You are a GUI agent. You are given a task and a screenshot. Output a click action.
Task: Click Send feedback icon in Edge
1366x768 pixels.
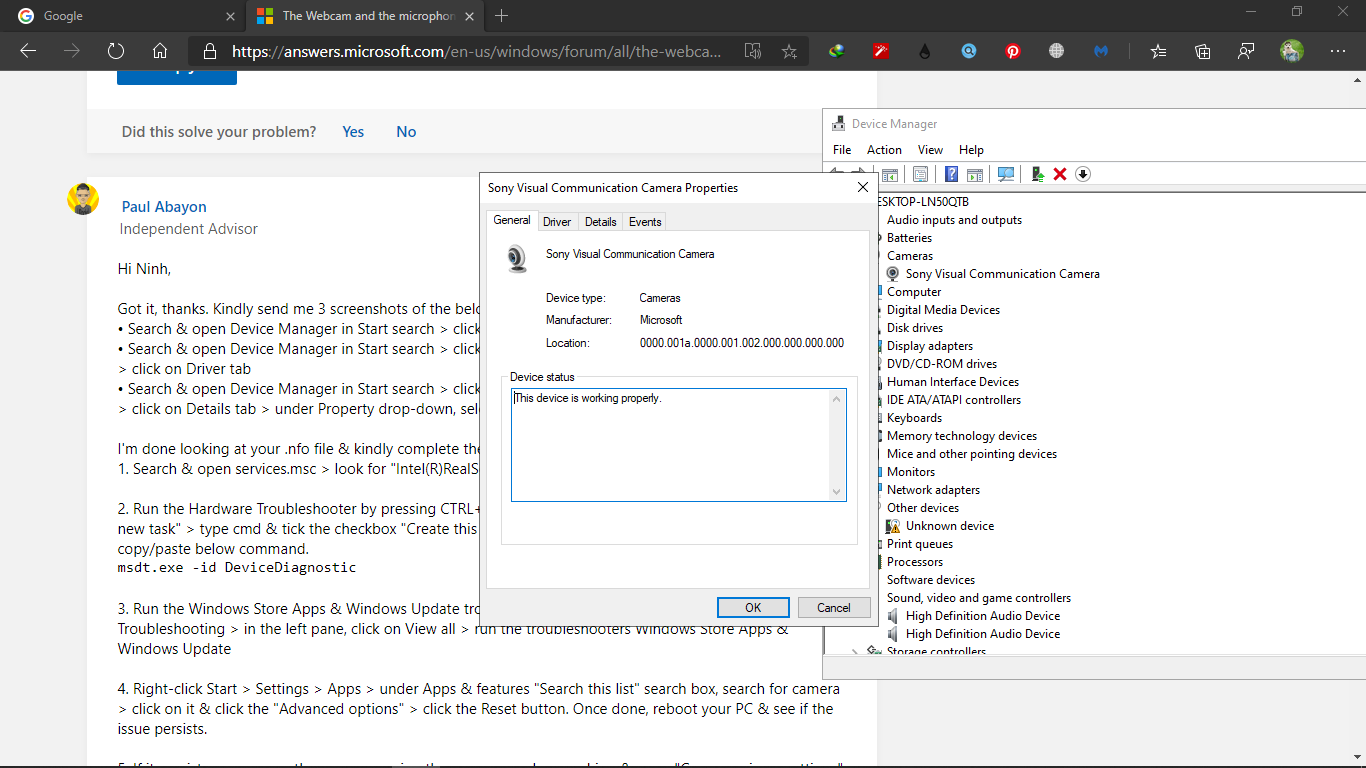(x=1246, y=51)
